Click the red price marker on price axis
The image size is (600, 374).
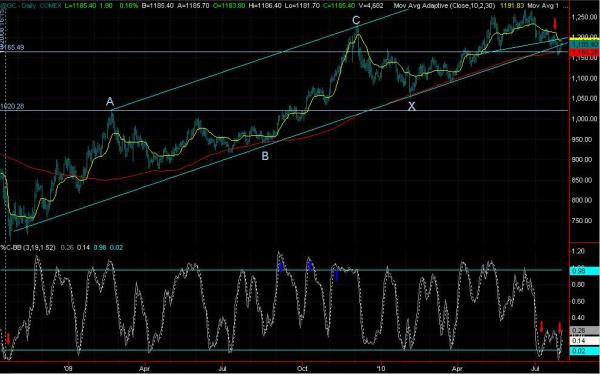click(585, 51)
